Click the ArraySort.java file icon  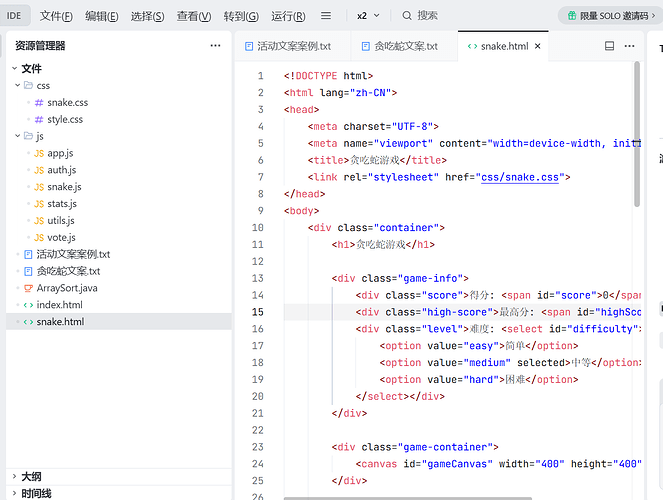tap(28, 288)
